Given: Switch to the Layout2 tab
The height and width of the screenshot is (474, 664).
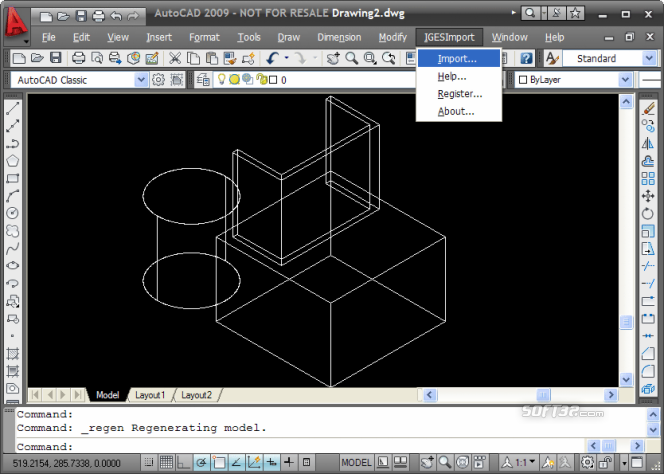Looking at the screenshot, I should coord(196,395).
